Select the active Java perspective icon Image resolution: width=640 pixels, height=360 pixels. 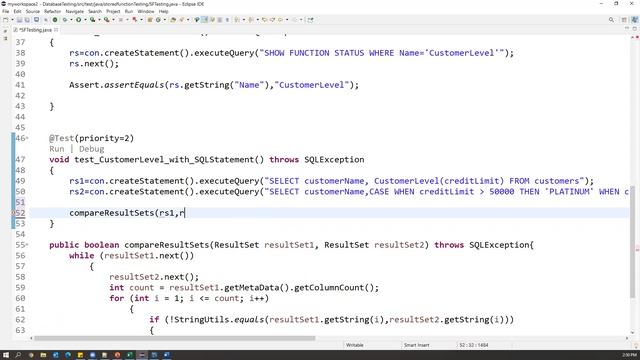tap(635, 20)
